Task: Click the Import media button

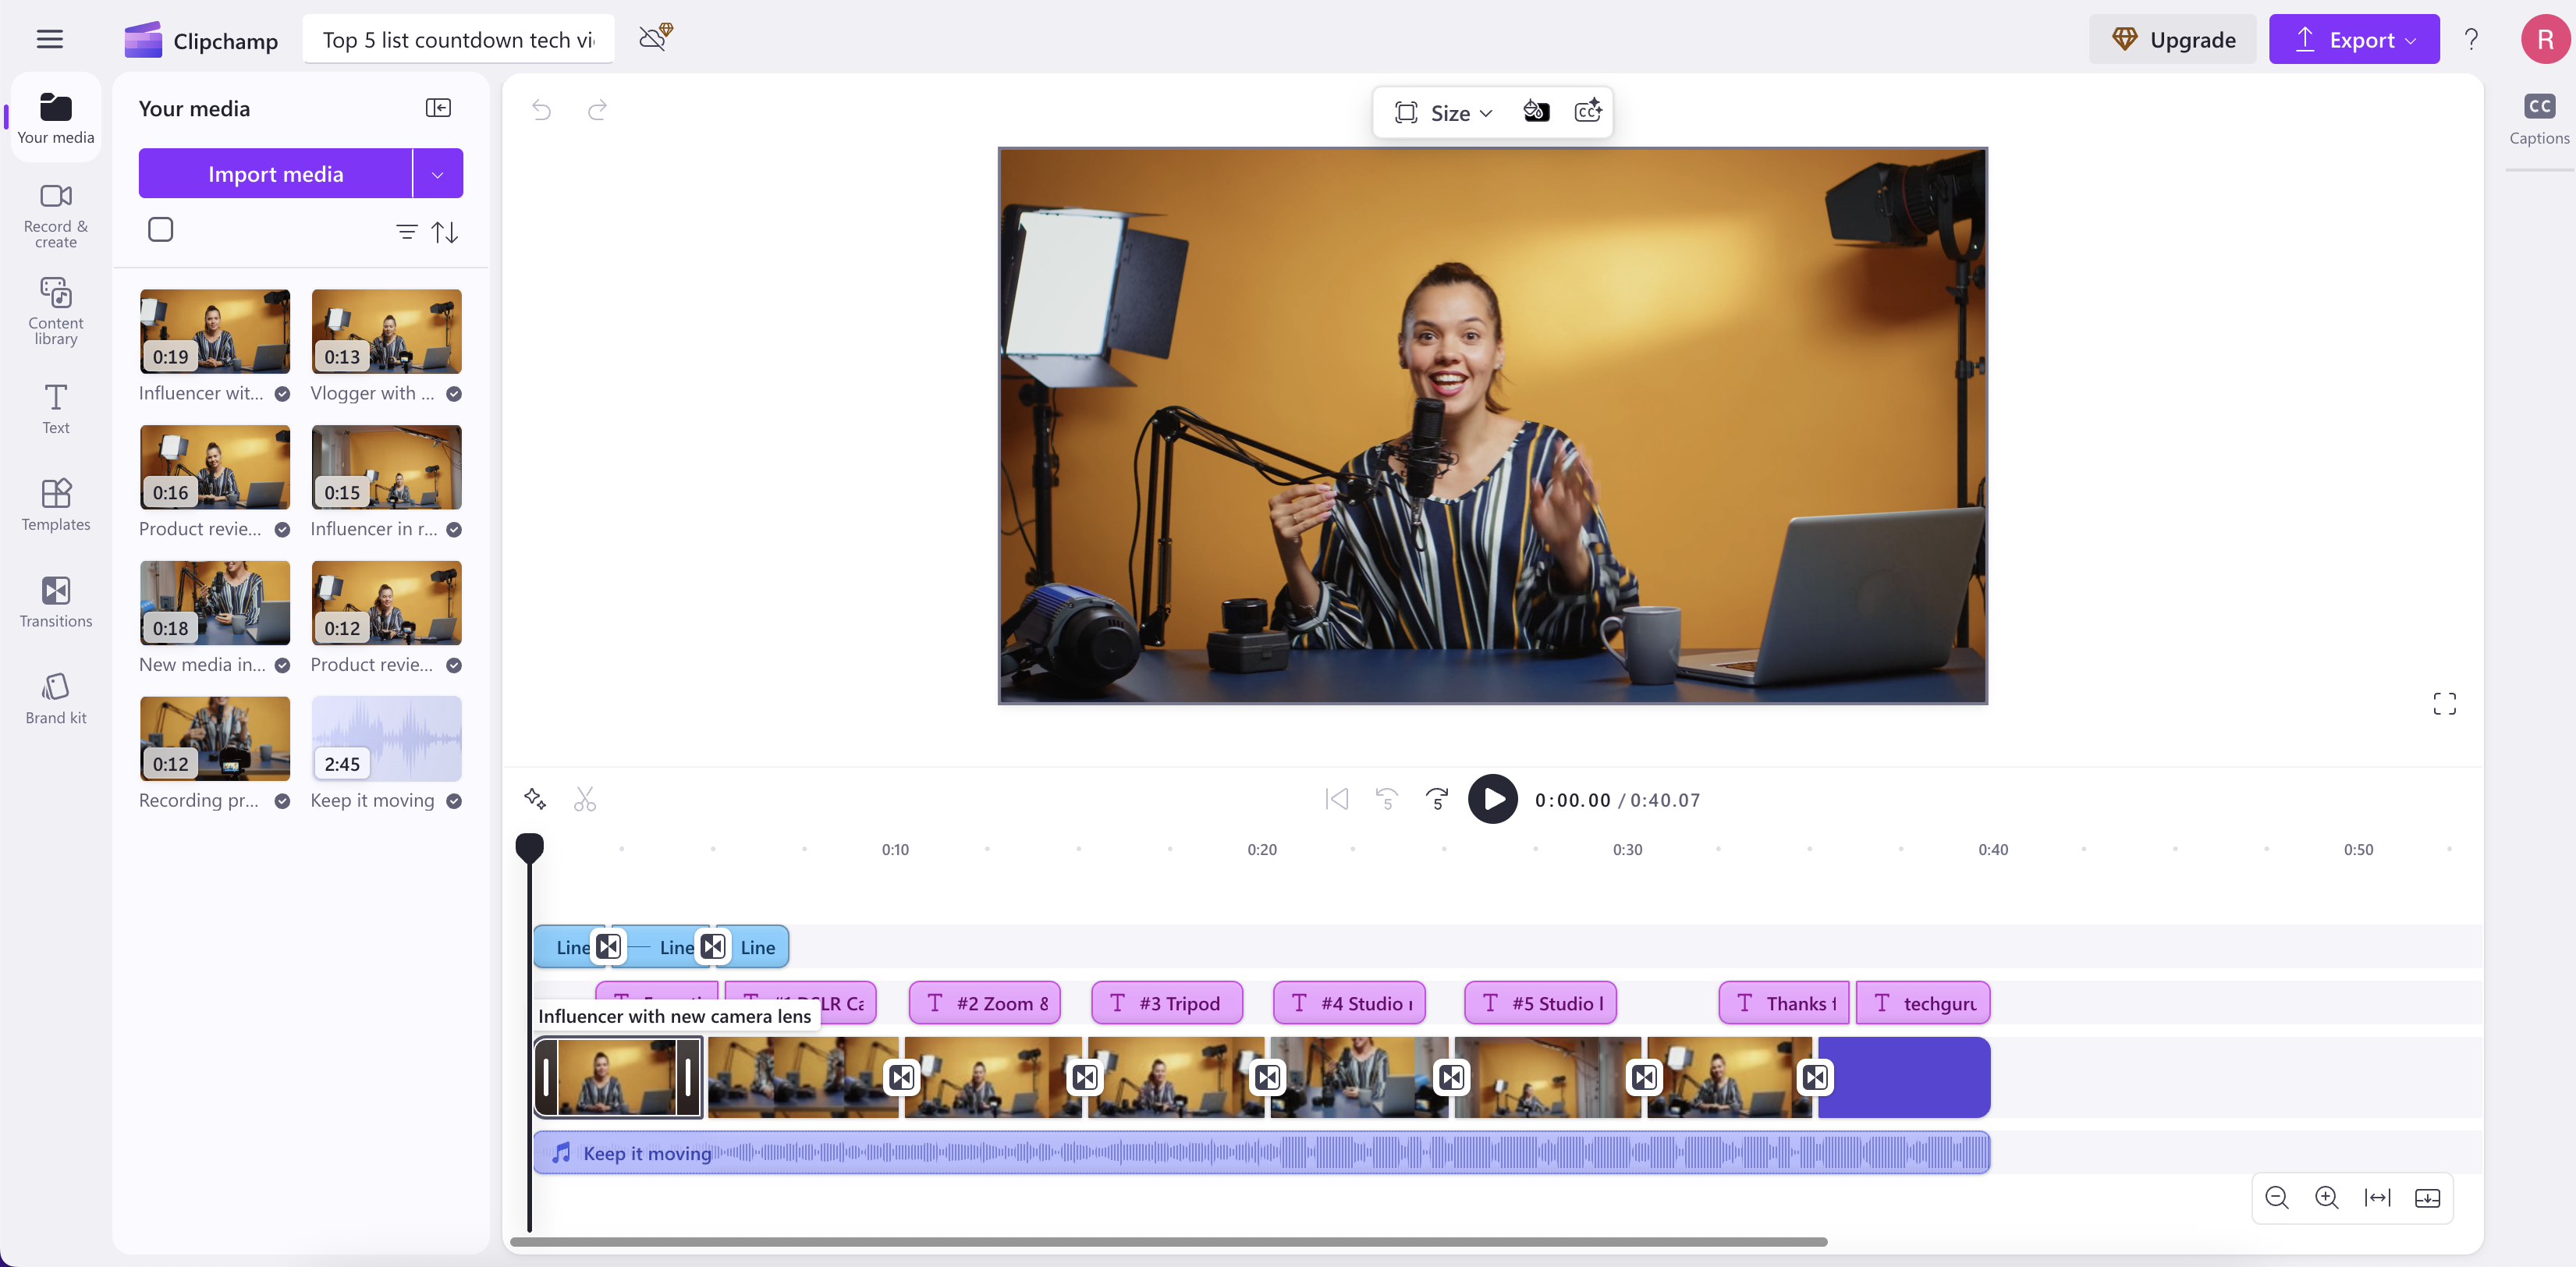Action: pos(275,173)
